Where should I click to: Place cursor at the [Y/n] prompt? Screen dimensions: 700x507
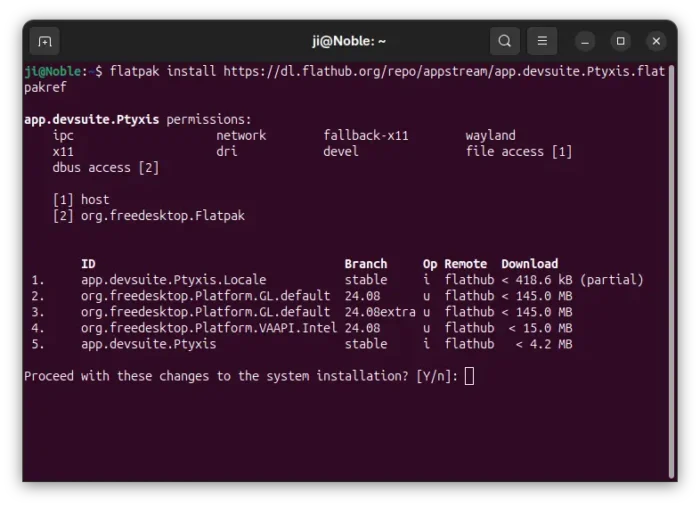click(x=469, y=376)
